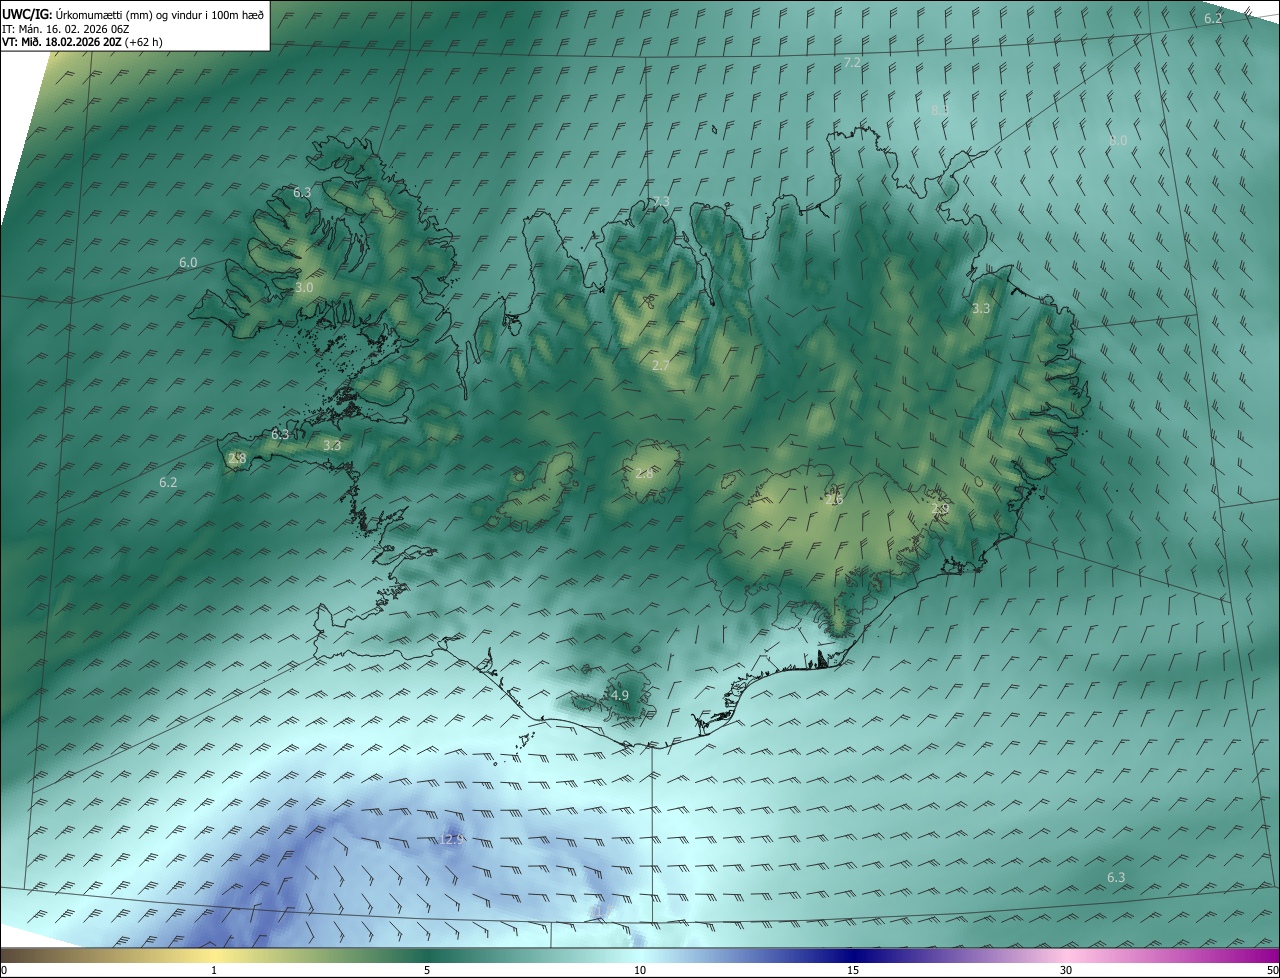Screen dimensions: 1280x978
Task: Click the colour scale tick label 1
Action: pos(214,971)
